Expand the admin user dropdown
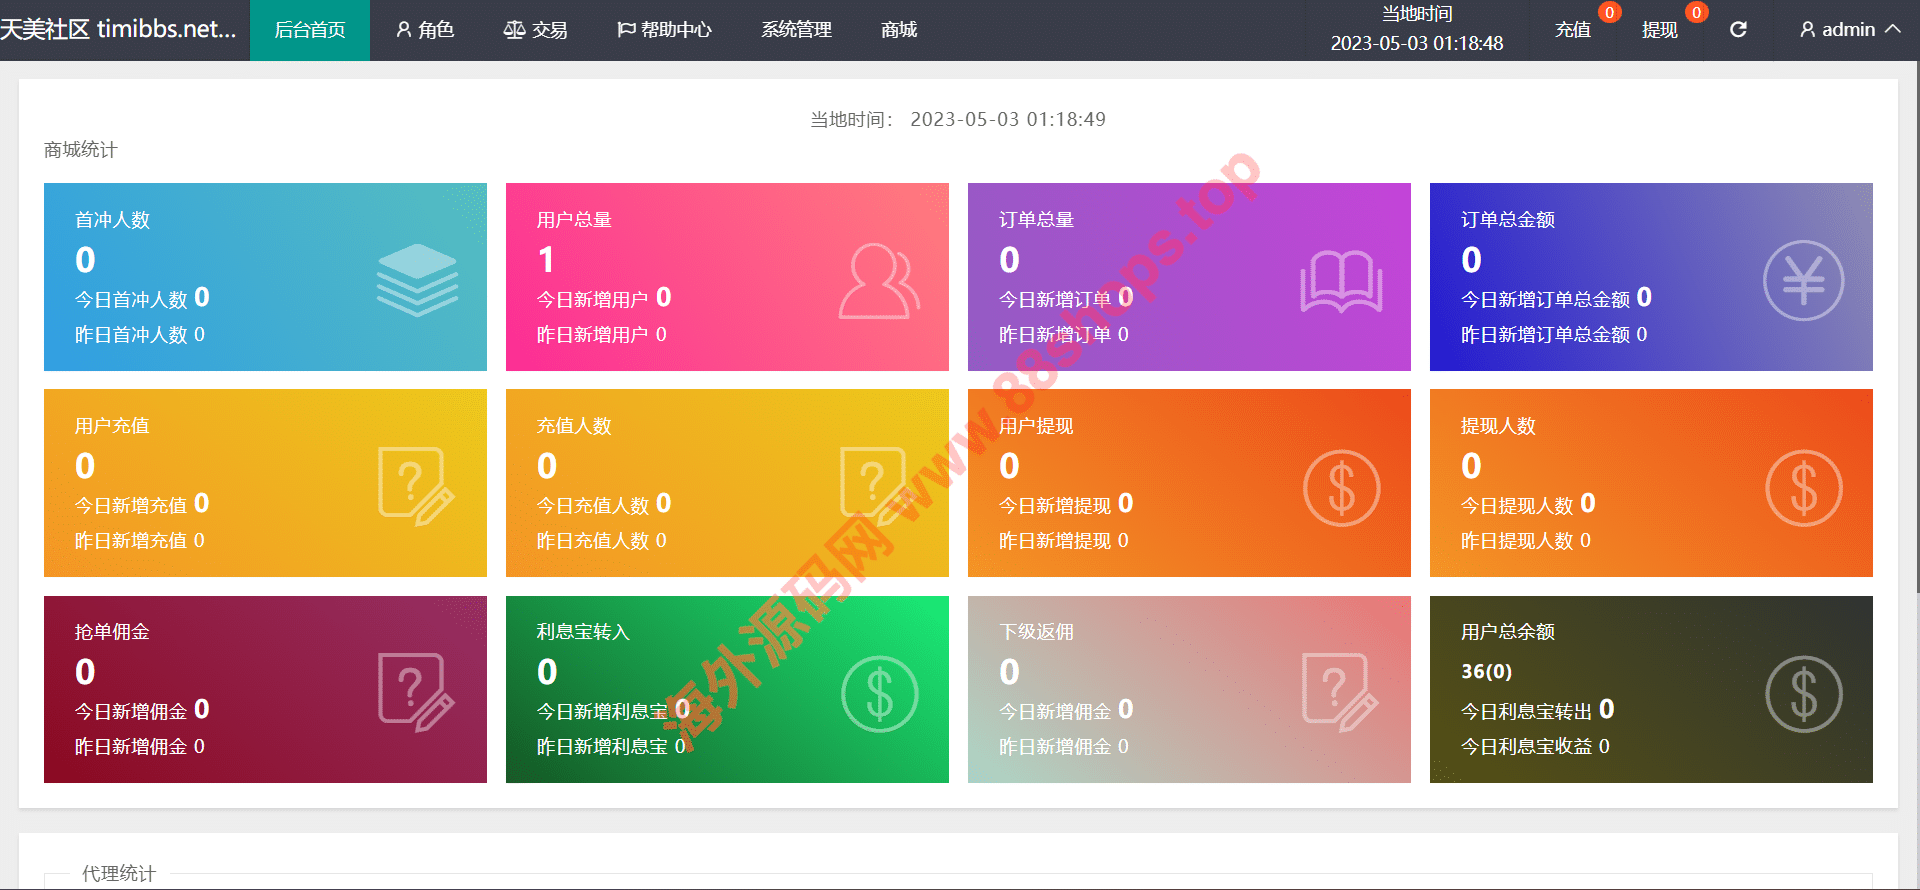Image resolution: width=1920 pixels, height=890 pixels. point(1850,30)
